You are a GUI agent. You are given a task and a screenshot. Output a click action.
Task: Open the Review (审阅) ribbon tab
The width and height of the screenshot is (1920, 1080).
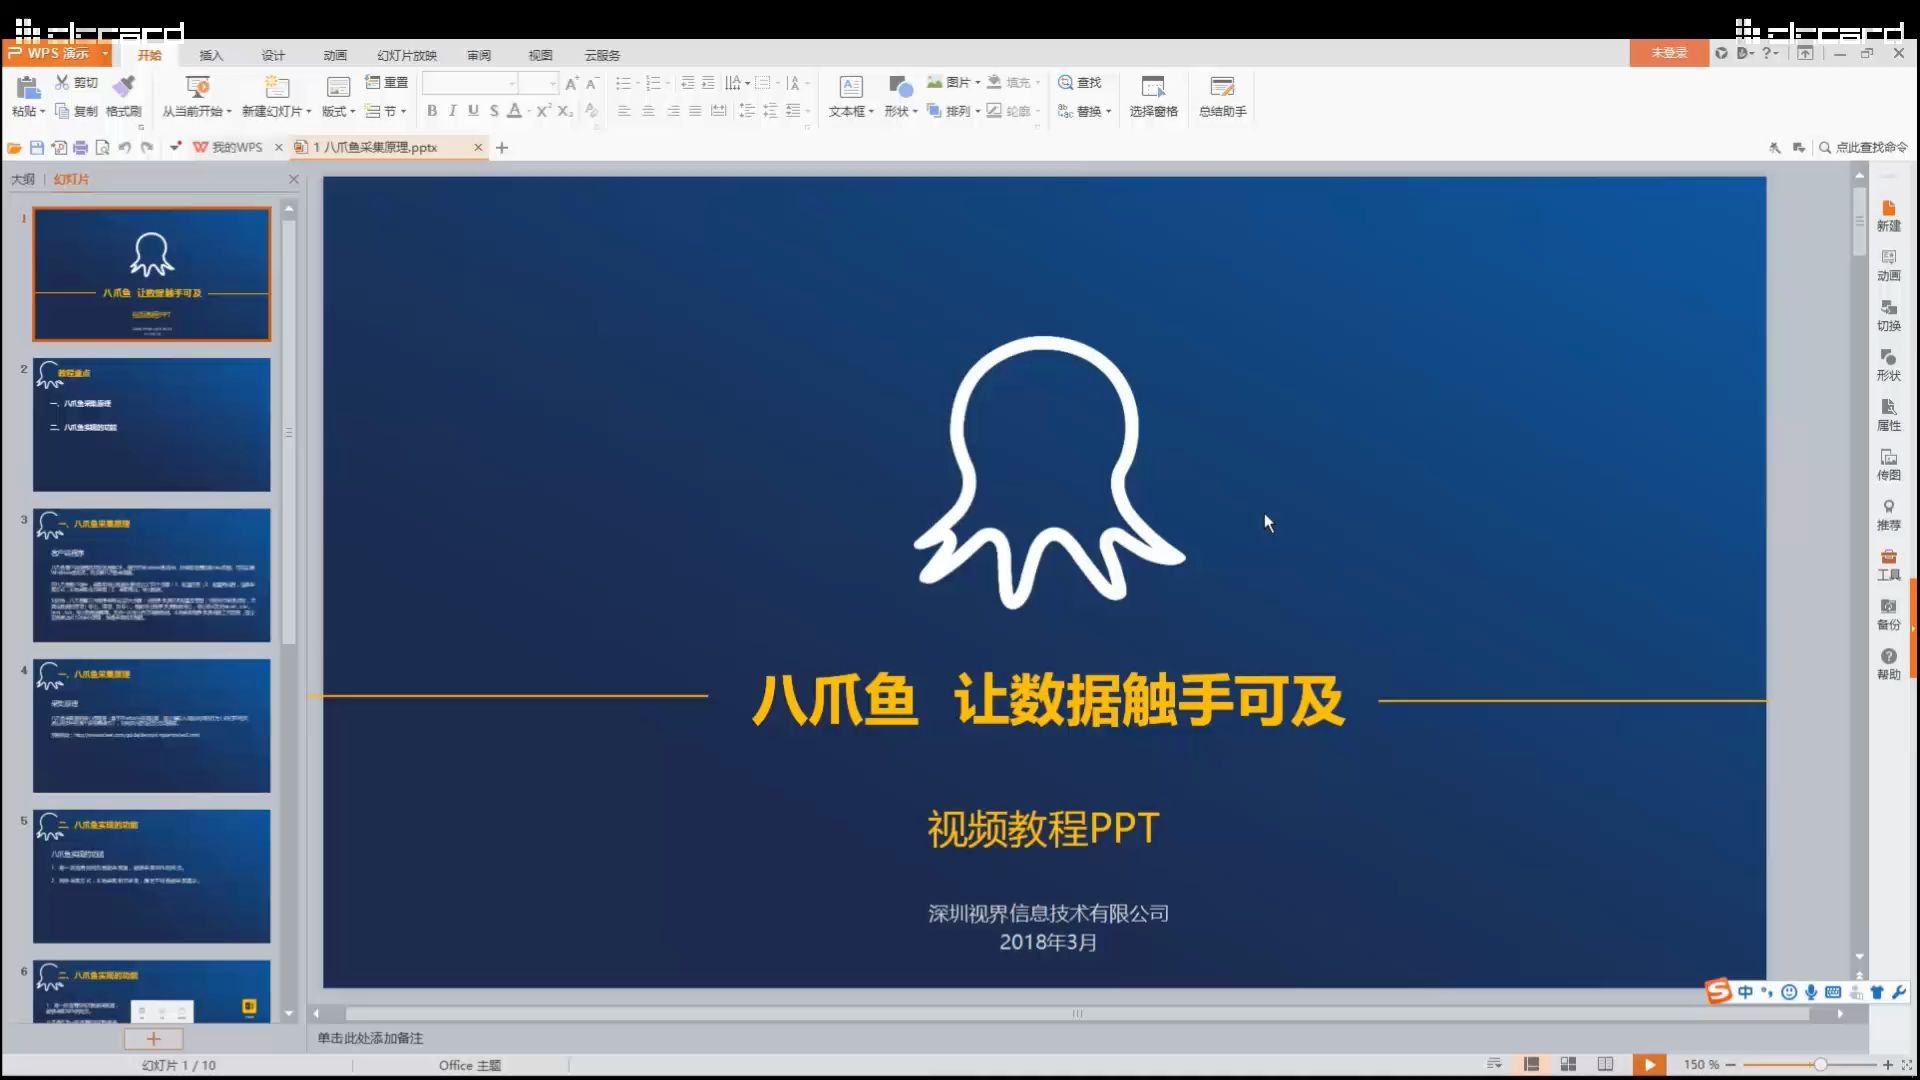pyautogui.click(x=479, y=55)
